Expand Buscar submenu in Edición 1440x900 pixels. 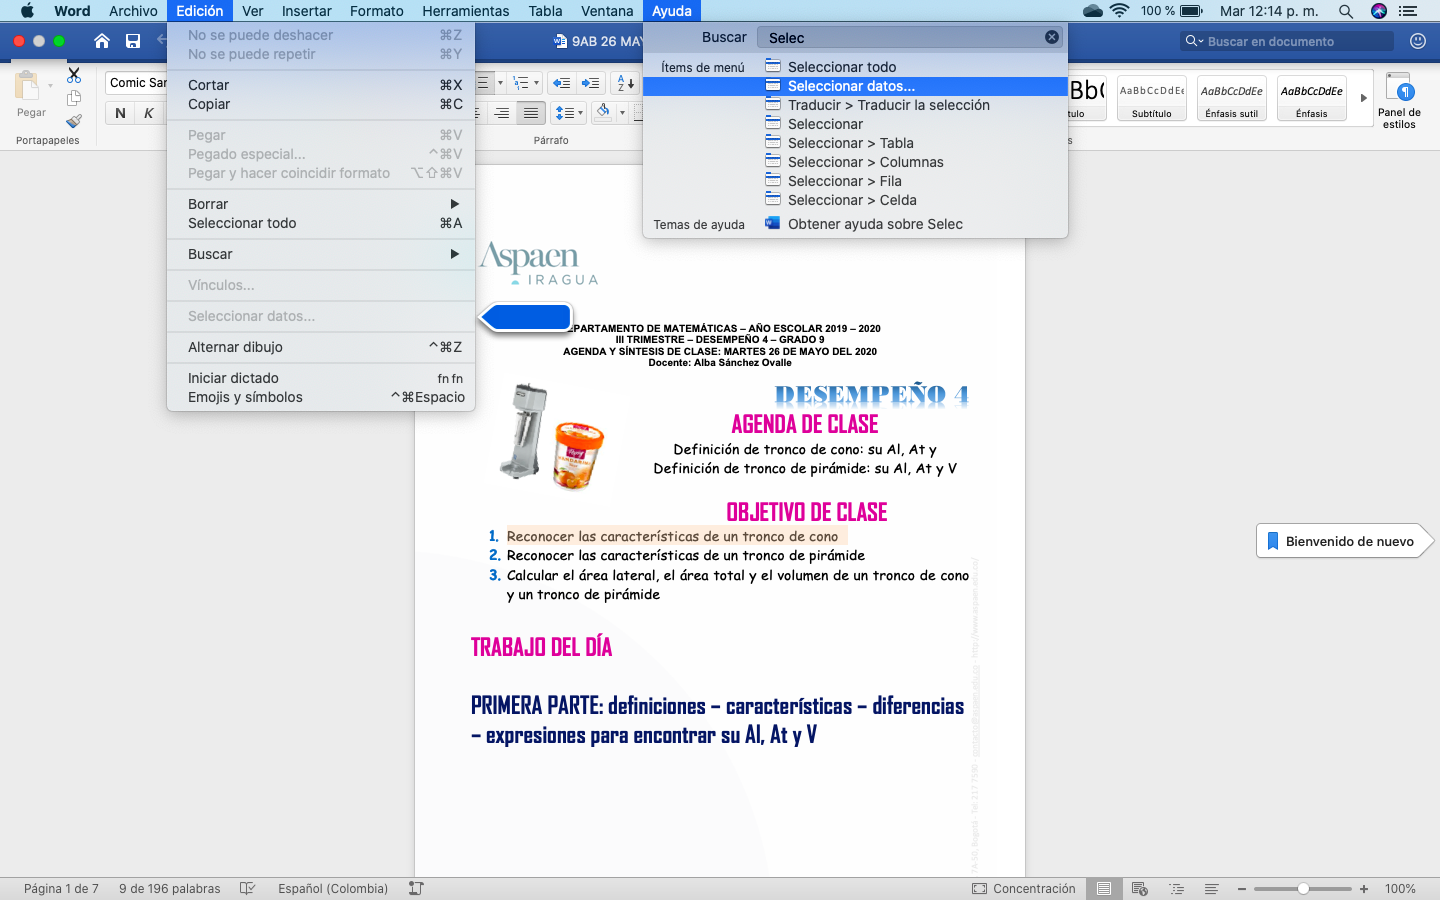point(321,254)
